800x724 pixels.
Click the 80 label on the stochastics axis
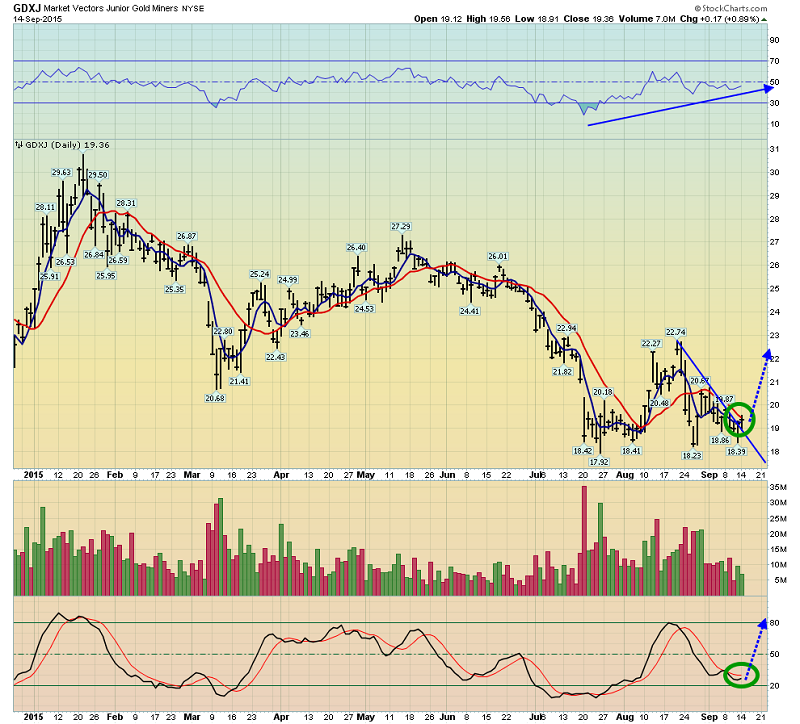[774, 623]
